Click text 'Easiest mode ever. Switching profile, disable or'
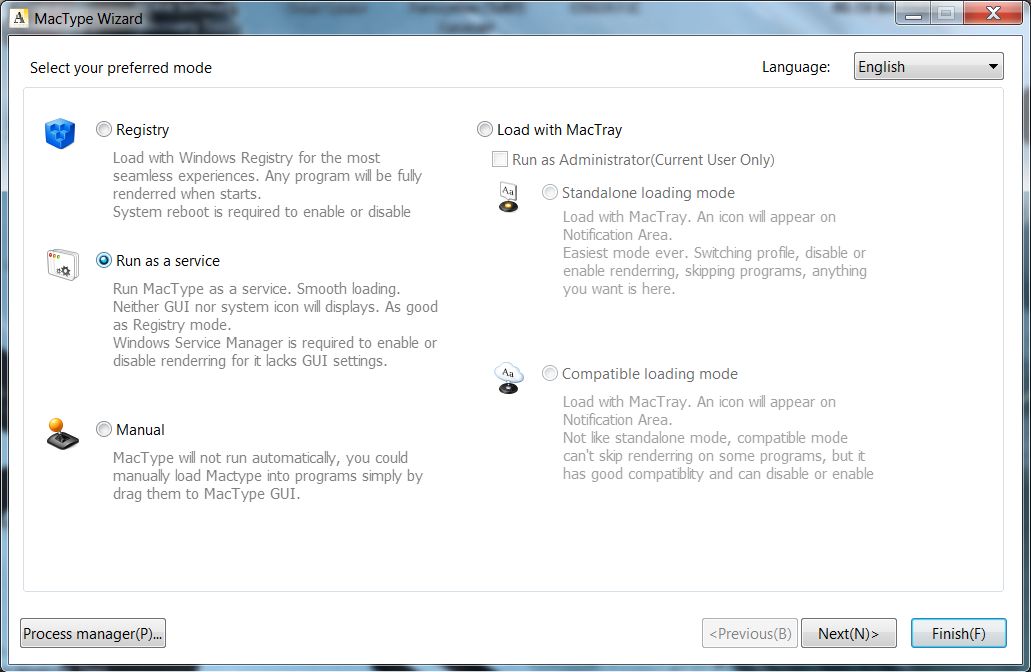The width and height of the screenshot is (1031, 672). (714, 253)
